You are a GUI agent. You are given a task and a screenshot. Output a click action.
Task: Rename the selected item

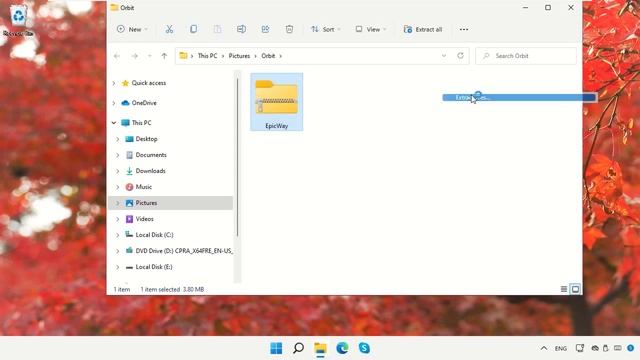tap(241, 29)
